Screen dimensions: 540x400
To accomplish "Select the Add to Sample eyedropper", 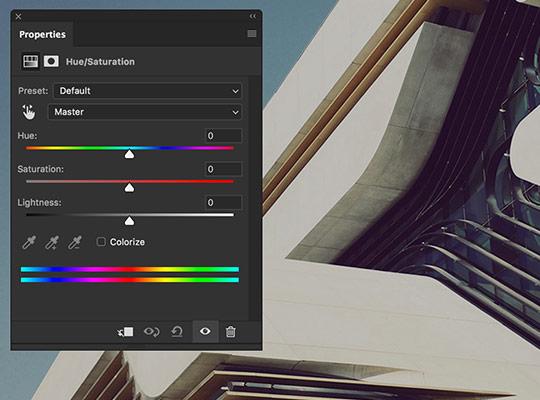I will point(52,242).
